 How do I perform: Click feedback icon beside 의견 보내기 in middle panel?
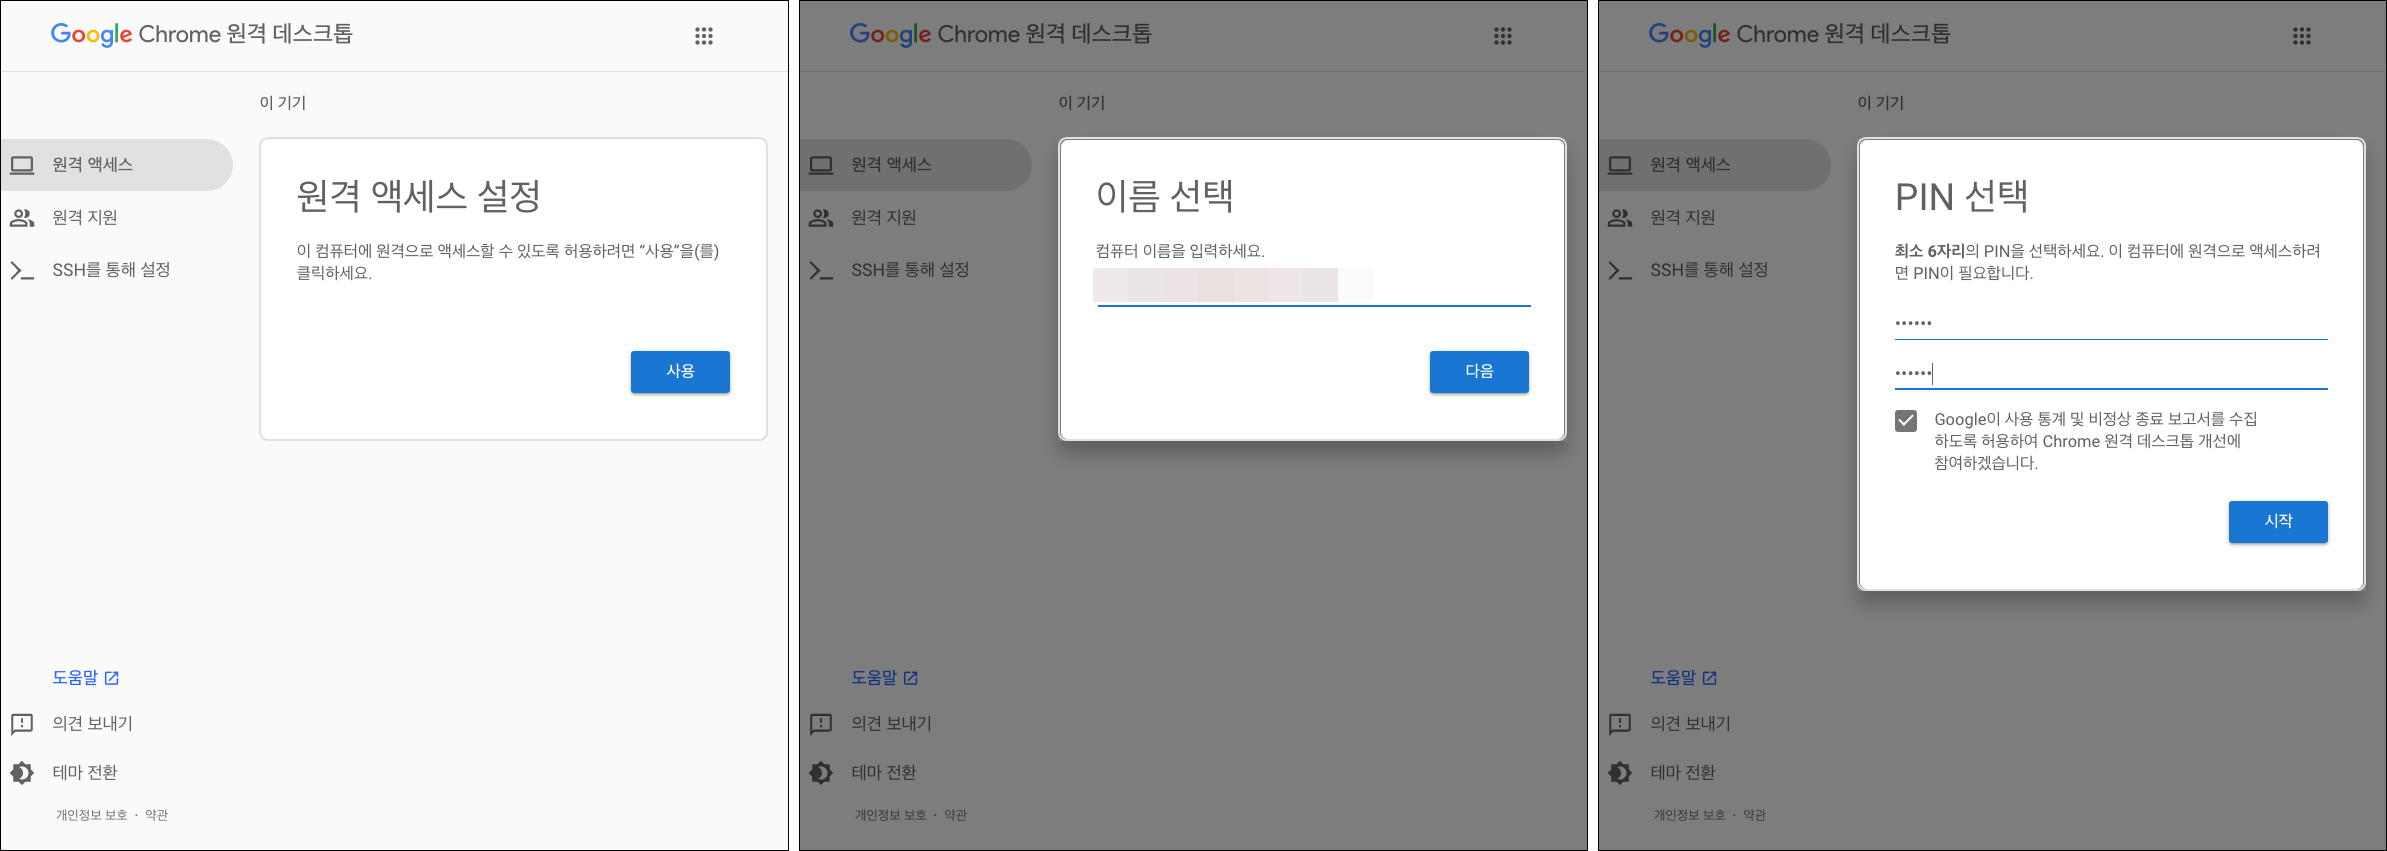[821, 723]
